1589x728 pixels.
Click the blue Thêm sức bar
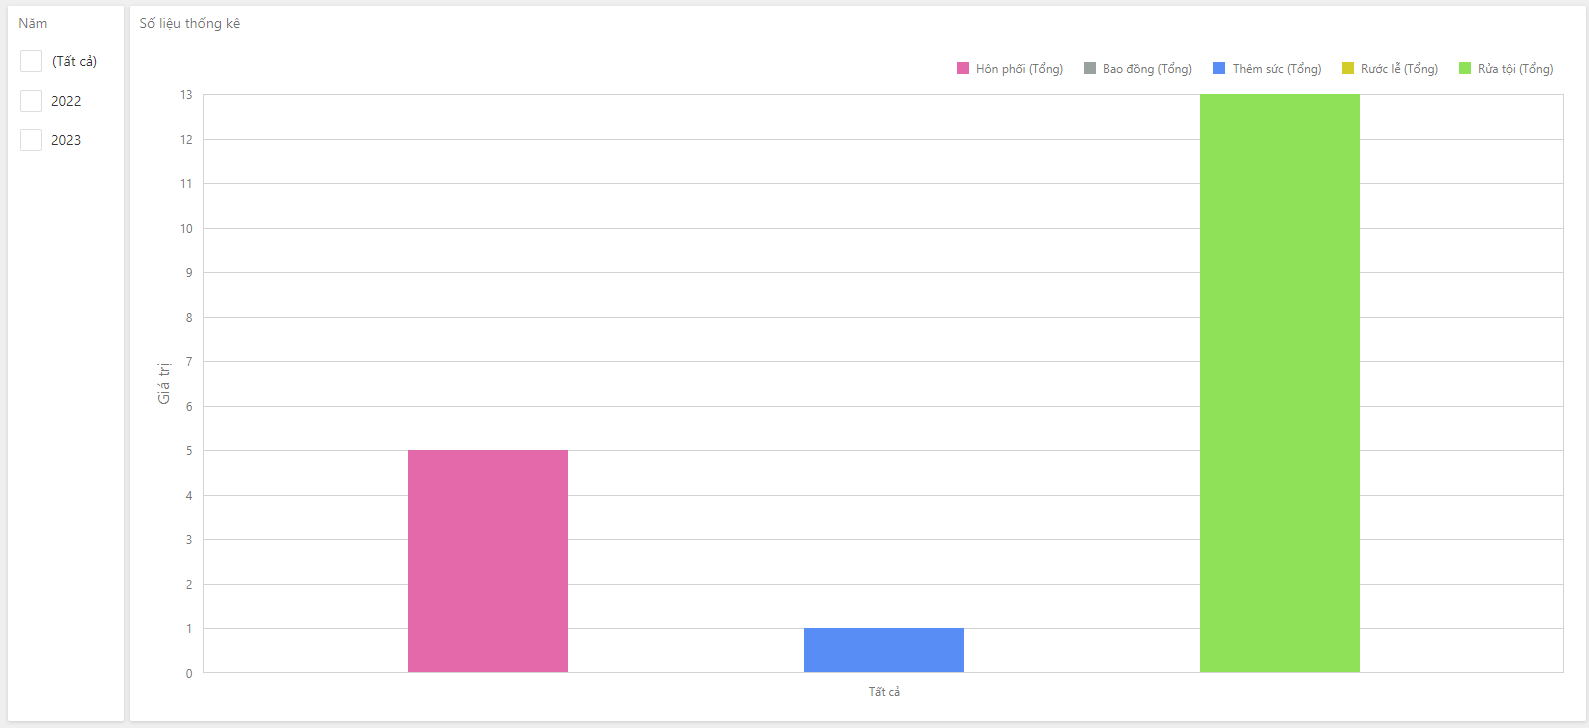[x=884, y=650]
